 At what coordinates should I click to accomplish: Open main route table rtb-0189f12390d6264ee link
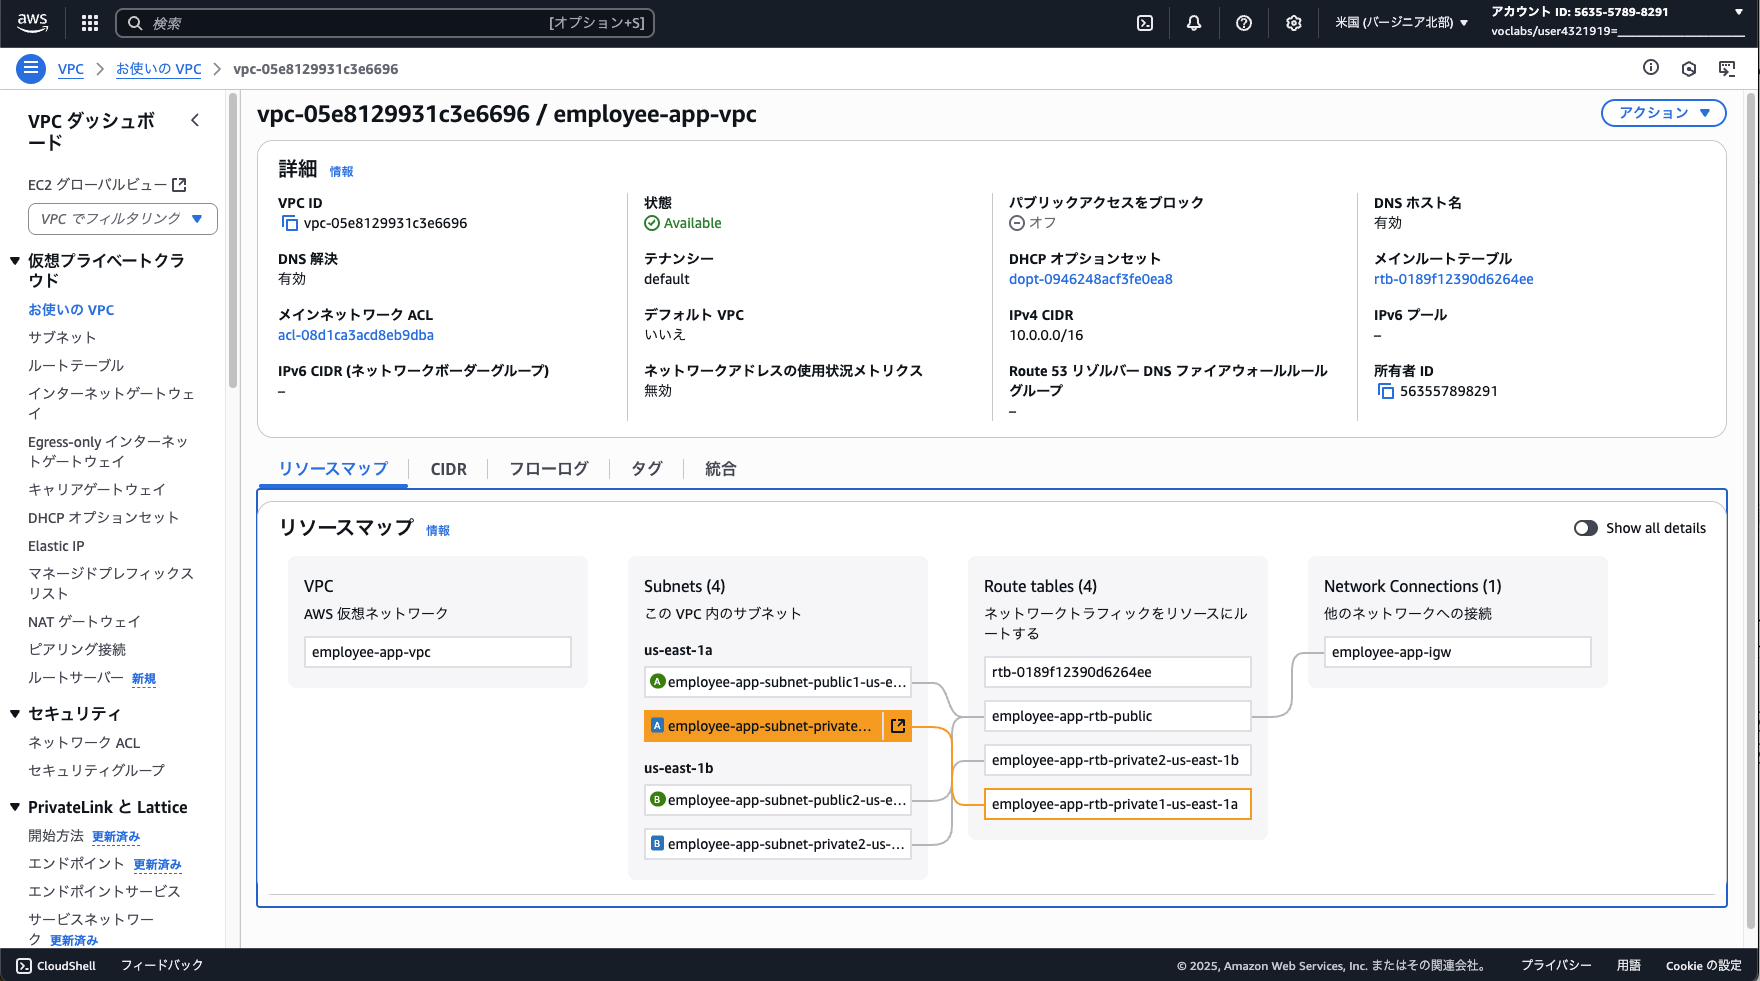tap(1454, 279)
